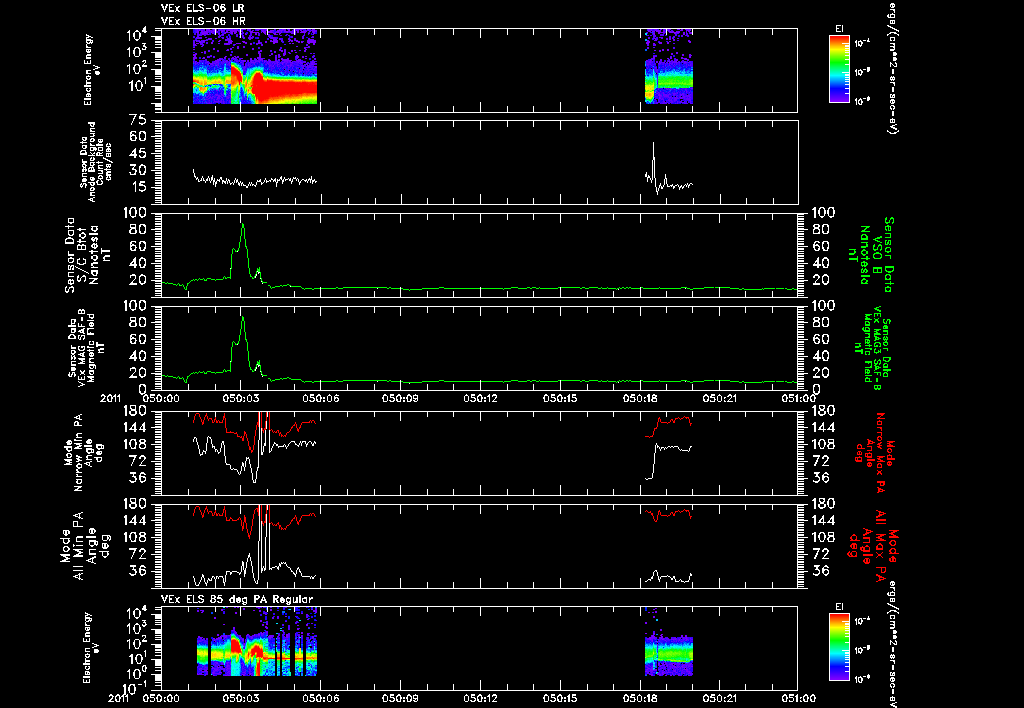Click the 050:09 time label under the MAG SAF-B panel

tap(401, 398)
